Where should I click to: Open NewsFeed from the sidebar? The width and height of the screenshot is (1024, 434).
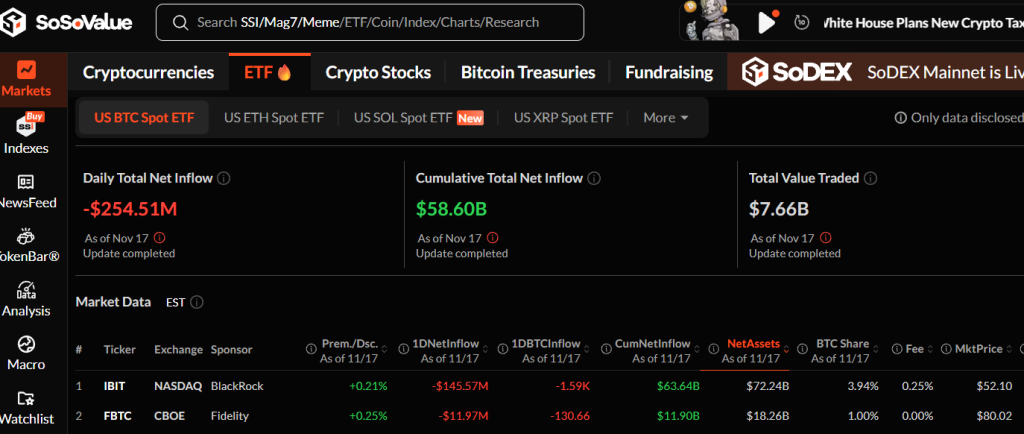tap(26, 192)
